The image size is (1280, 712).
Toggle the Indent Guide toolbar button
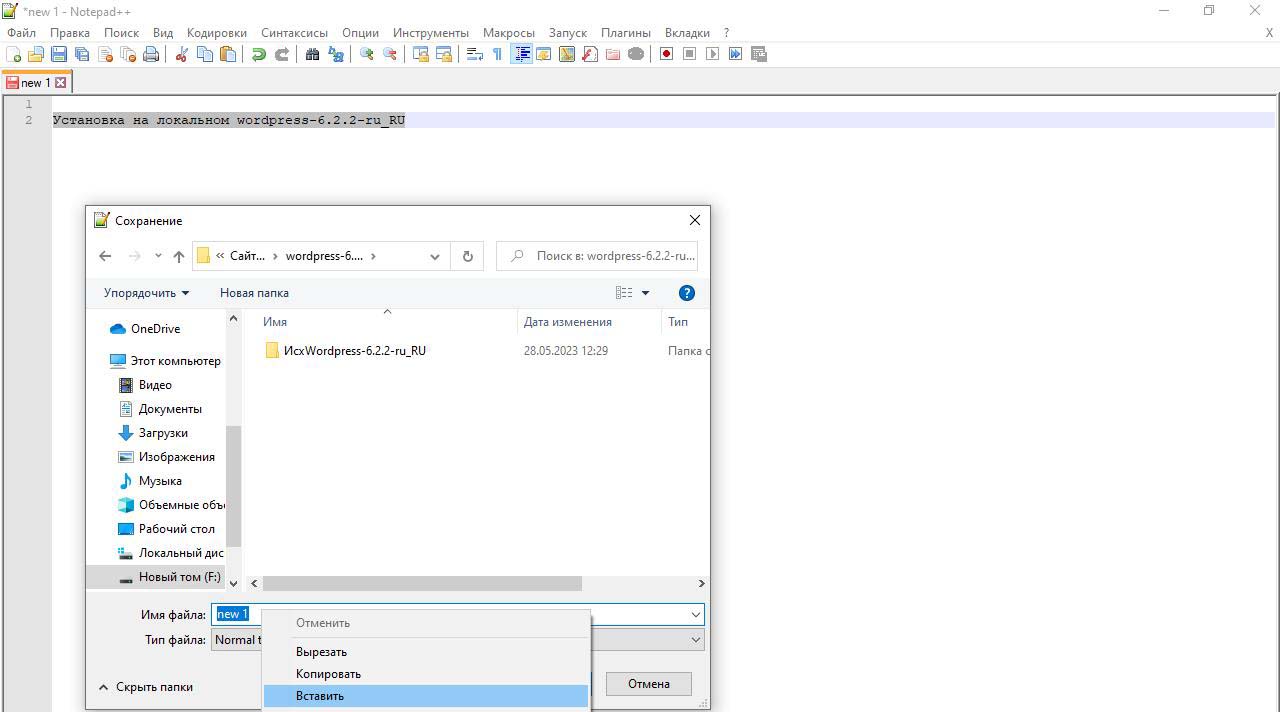pos(521,54)
